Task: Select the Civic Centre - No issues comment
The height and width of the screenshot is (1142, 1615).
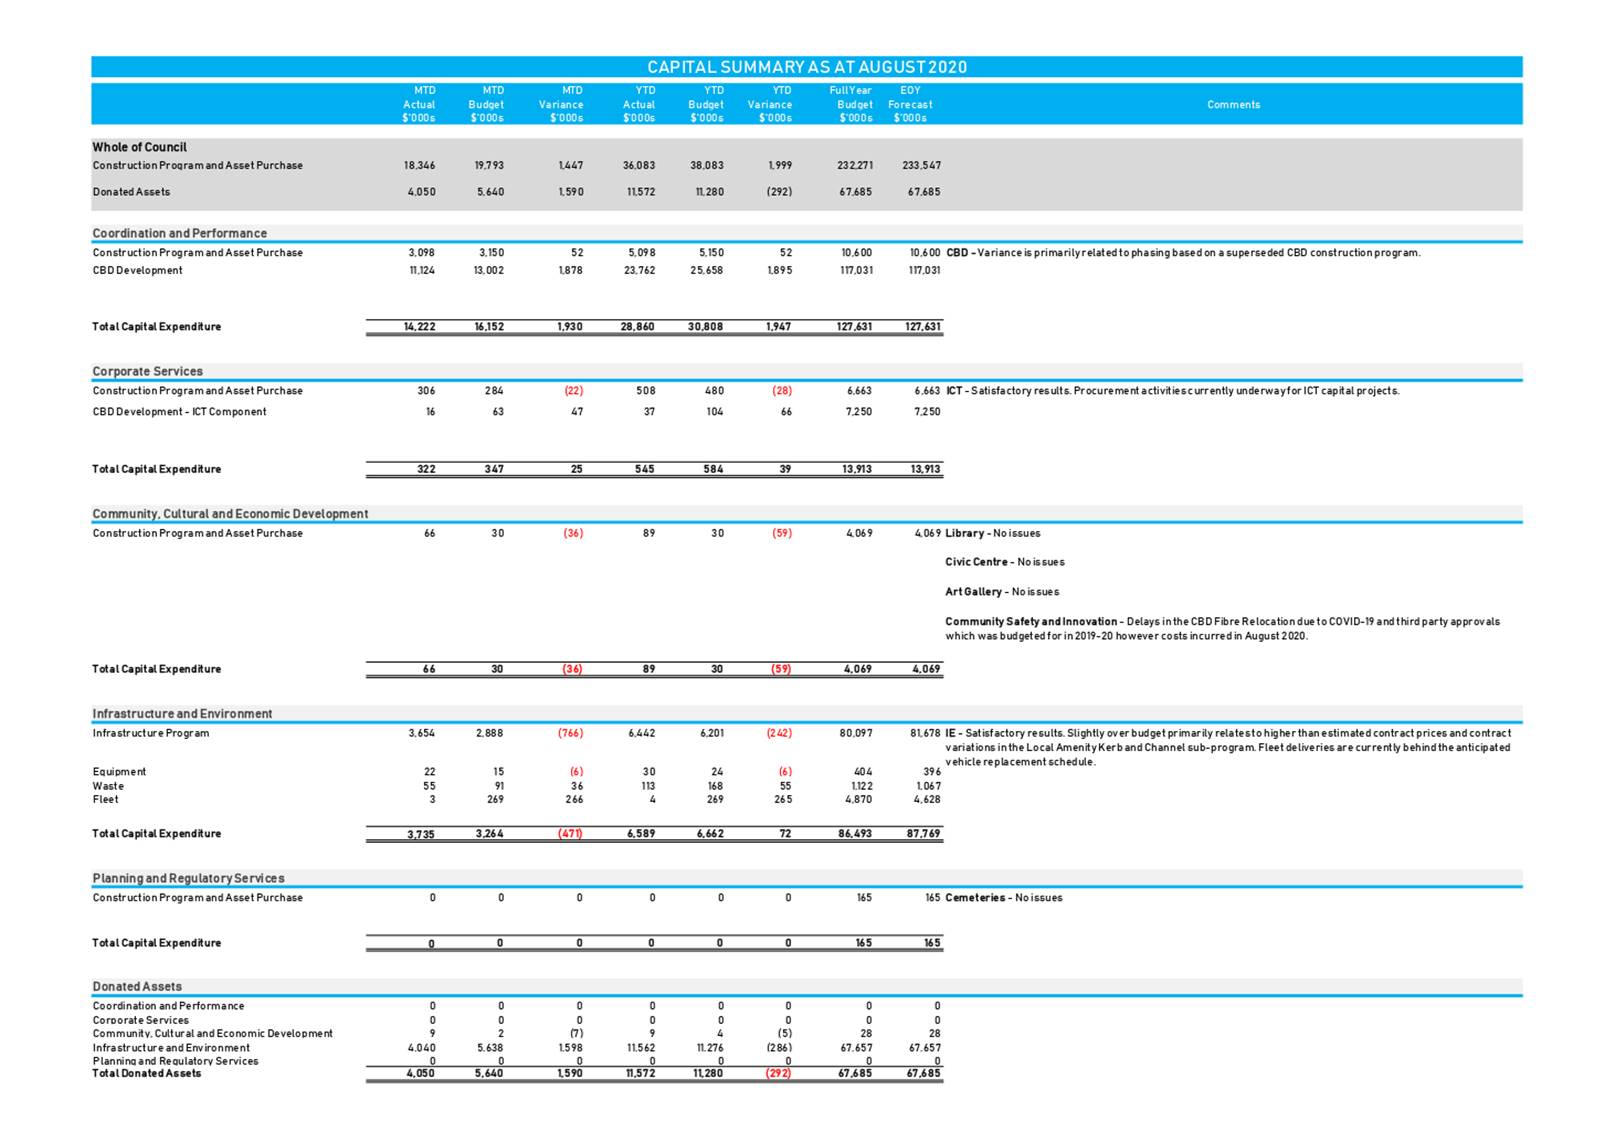Action: [1004, 562]
